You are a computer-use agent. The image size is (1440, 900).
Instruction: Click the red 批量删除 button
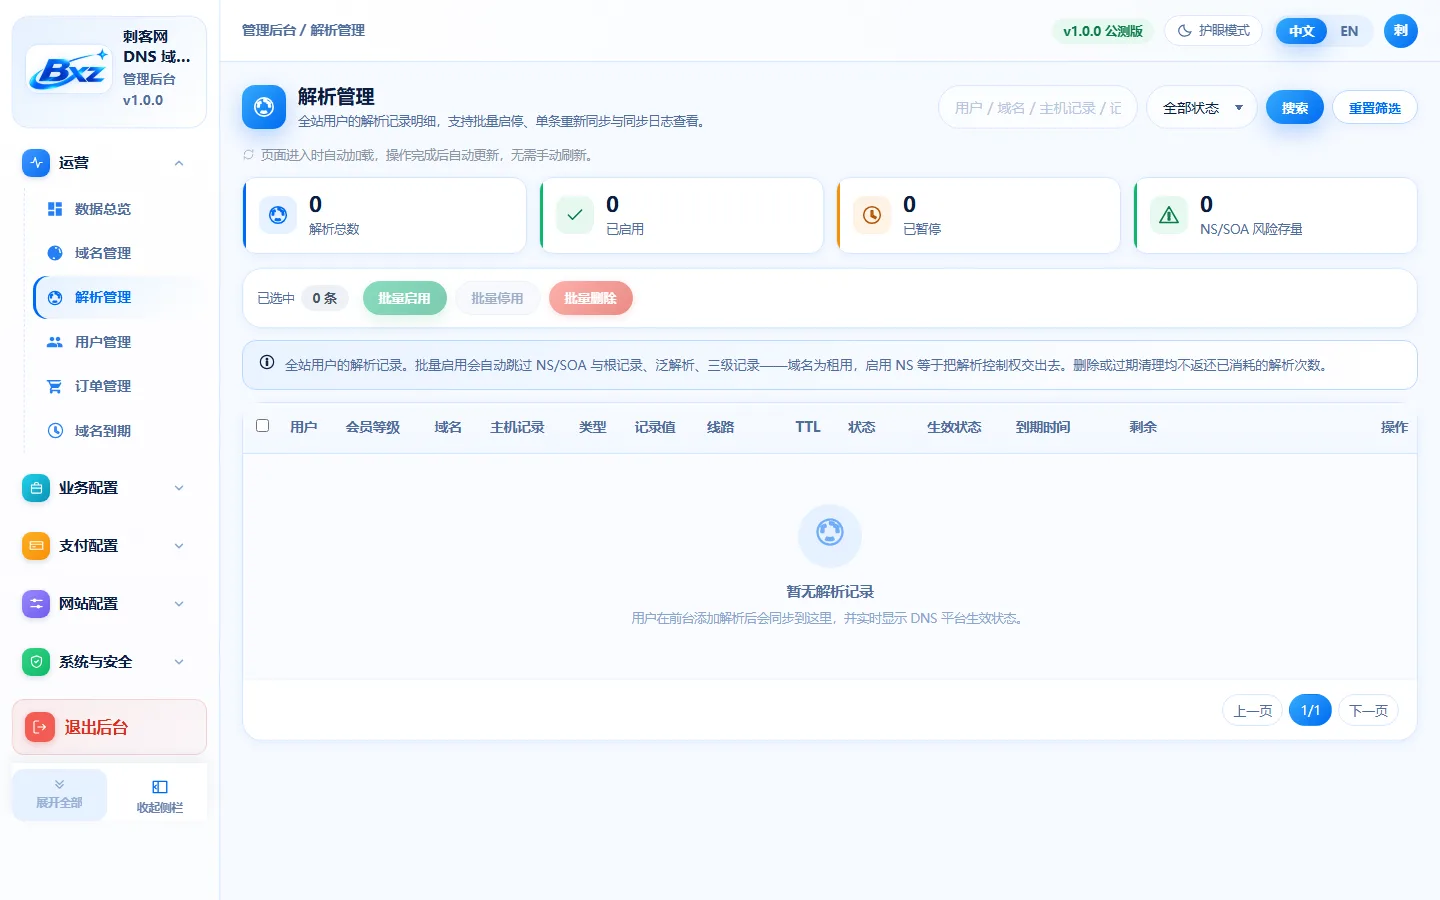click(591, 298)
